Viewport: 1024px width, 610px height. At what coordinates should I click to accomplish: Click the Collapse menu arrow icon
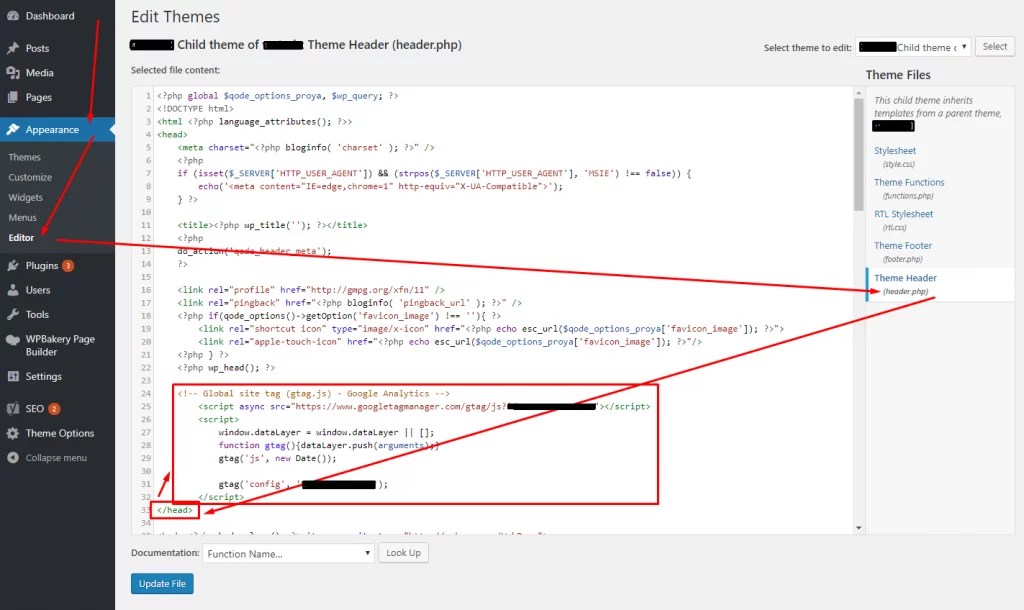[x=12, y=458]
